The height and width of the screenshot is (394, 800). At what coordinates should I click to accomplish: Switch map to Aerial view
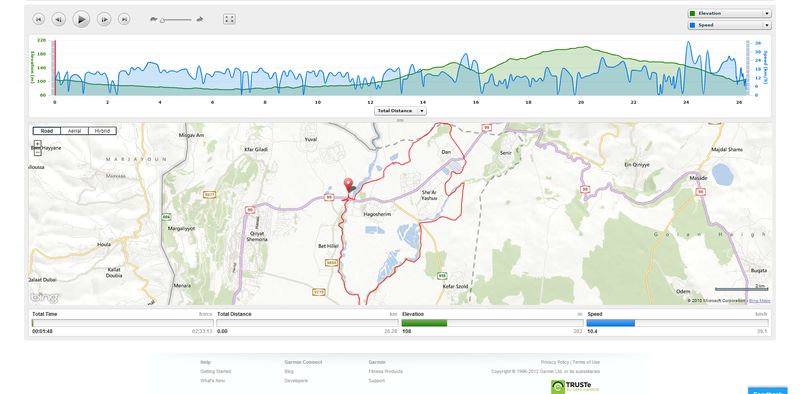[x=74, y=131]
